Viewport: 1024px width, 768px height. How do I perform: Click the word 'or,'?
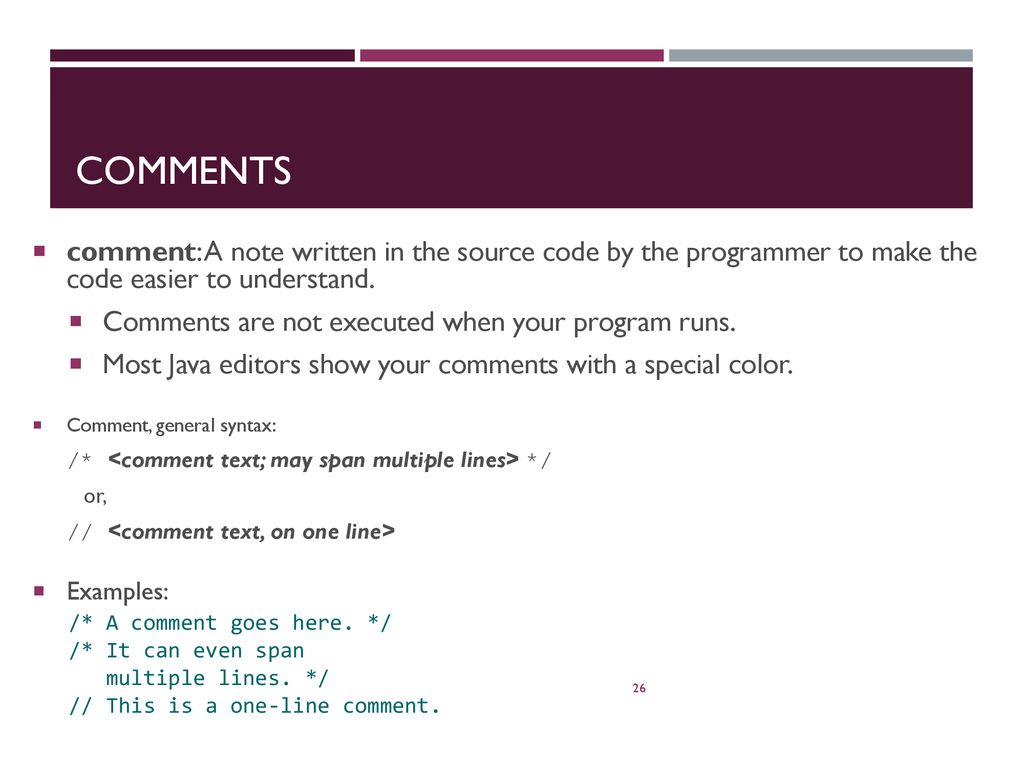(95, 497)
